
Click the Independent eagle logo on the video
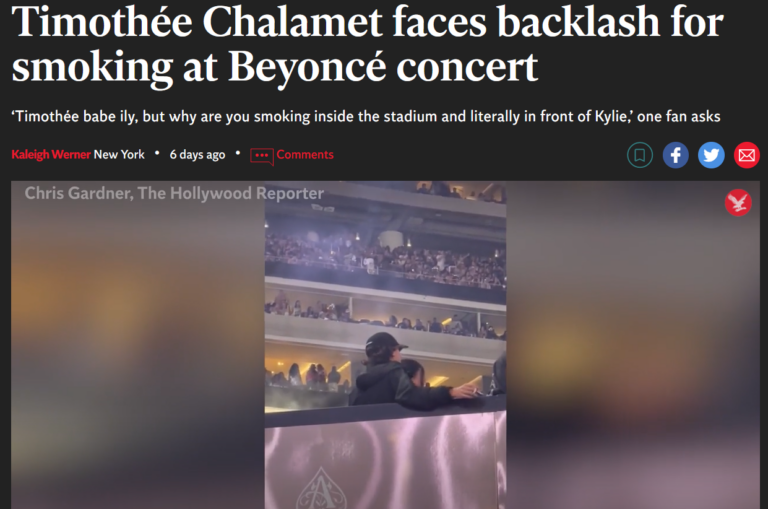pyautogui.click(x=738, y=202)
